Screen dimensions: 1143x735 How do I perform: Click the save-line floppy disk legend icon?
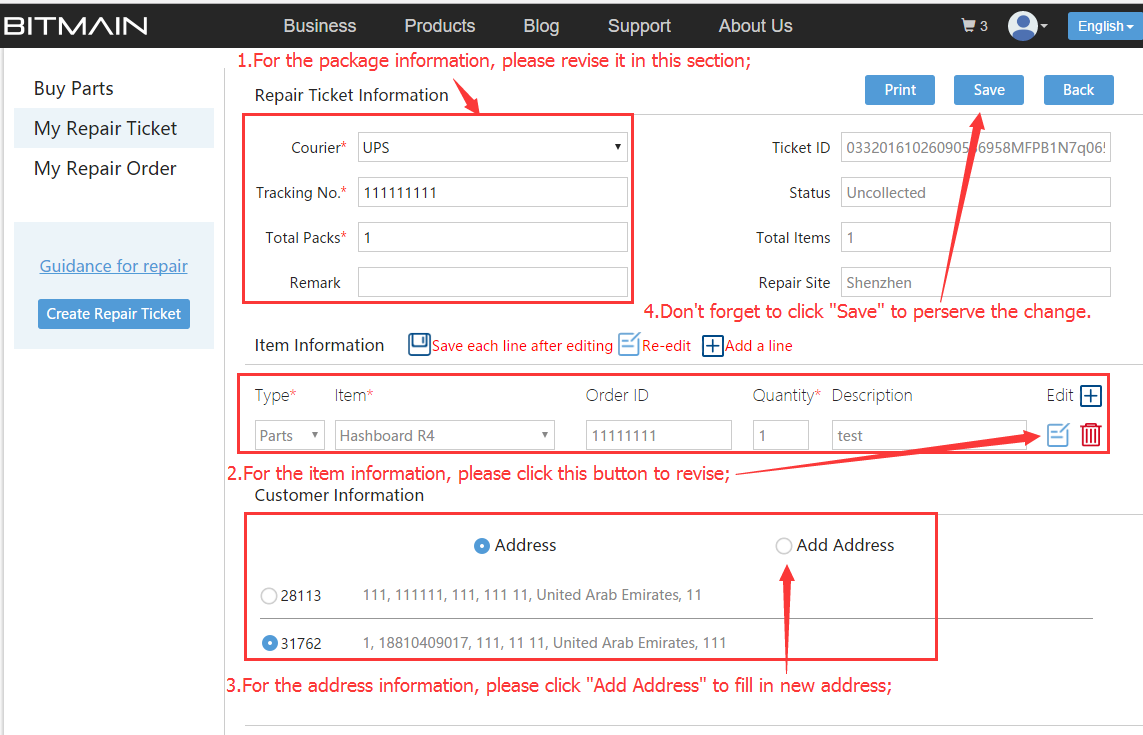click(419, 345)
